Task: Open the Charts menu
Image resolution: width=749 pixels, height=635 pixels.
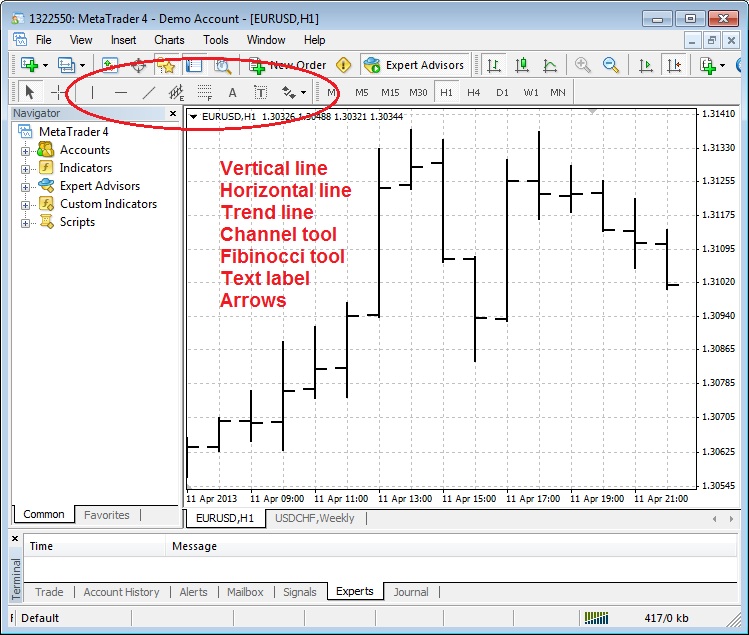Action: point(169,40)
